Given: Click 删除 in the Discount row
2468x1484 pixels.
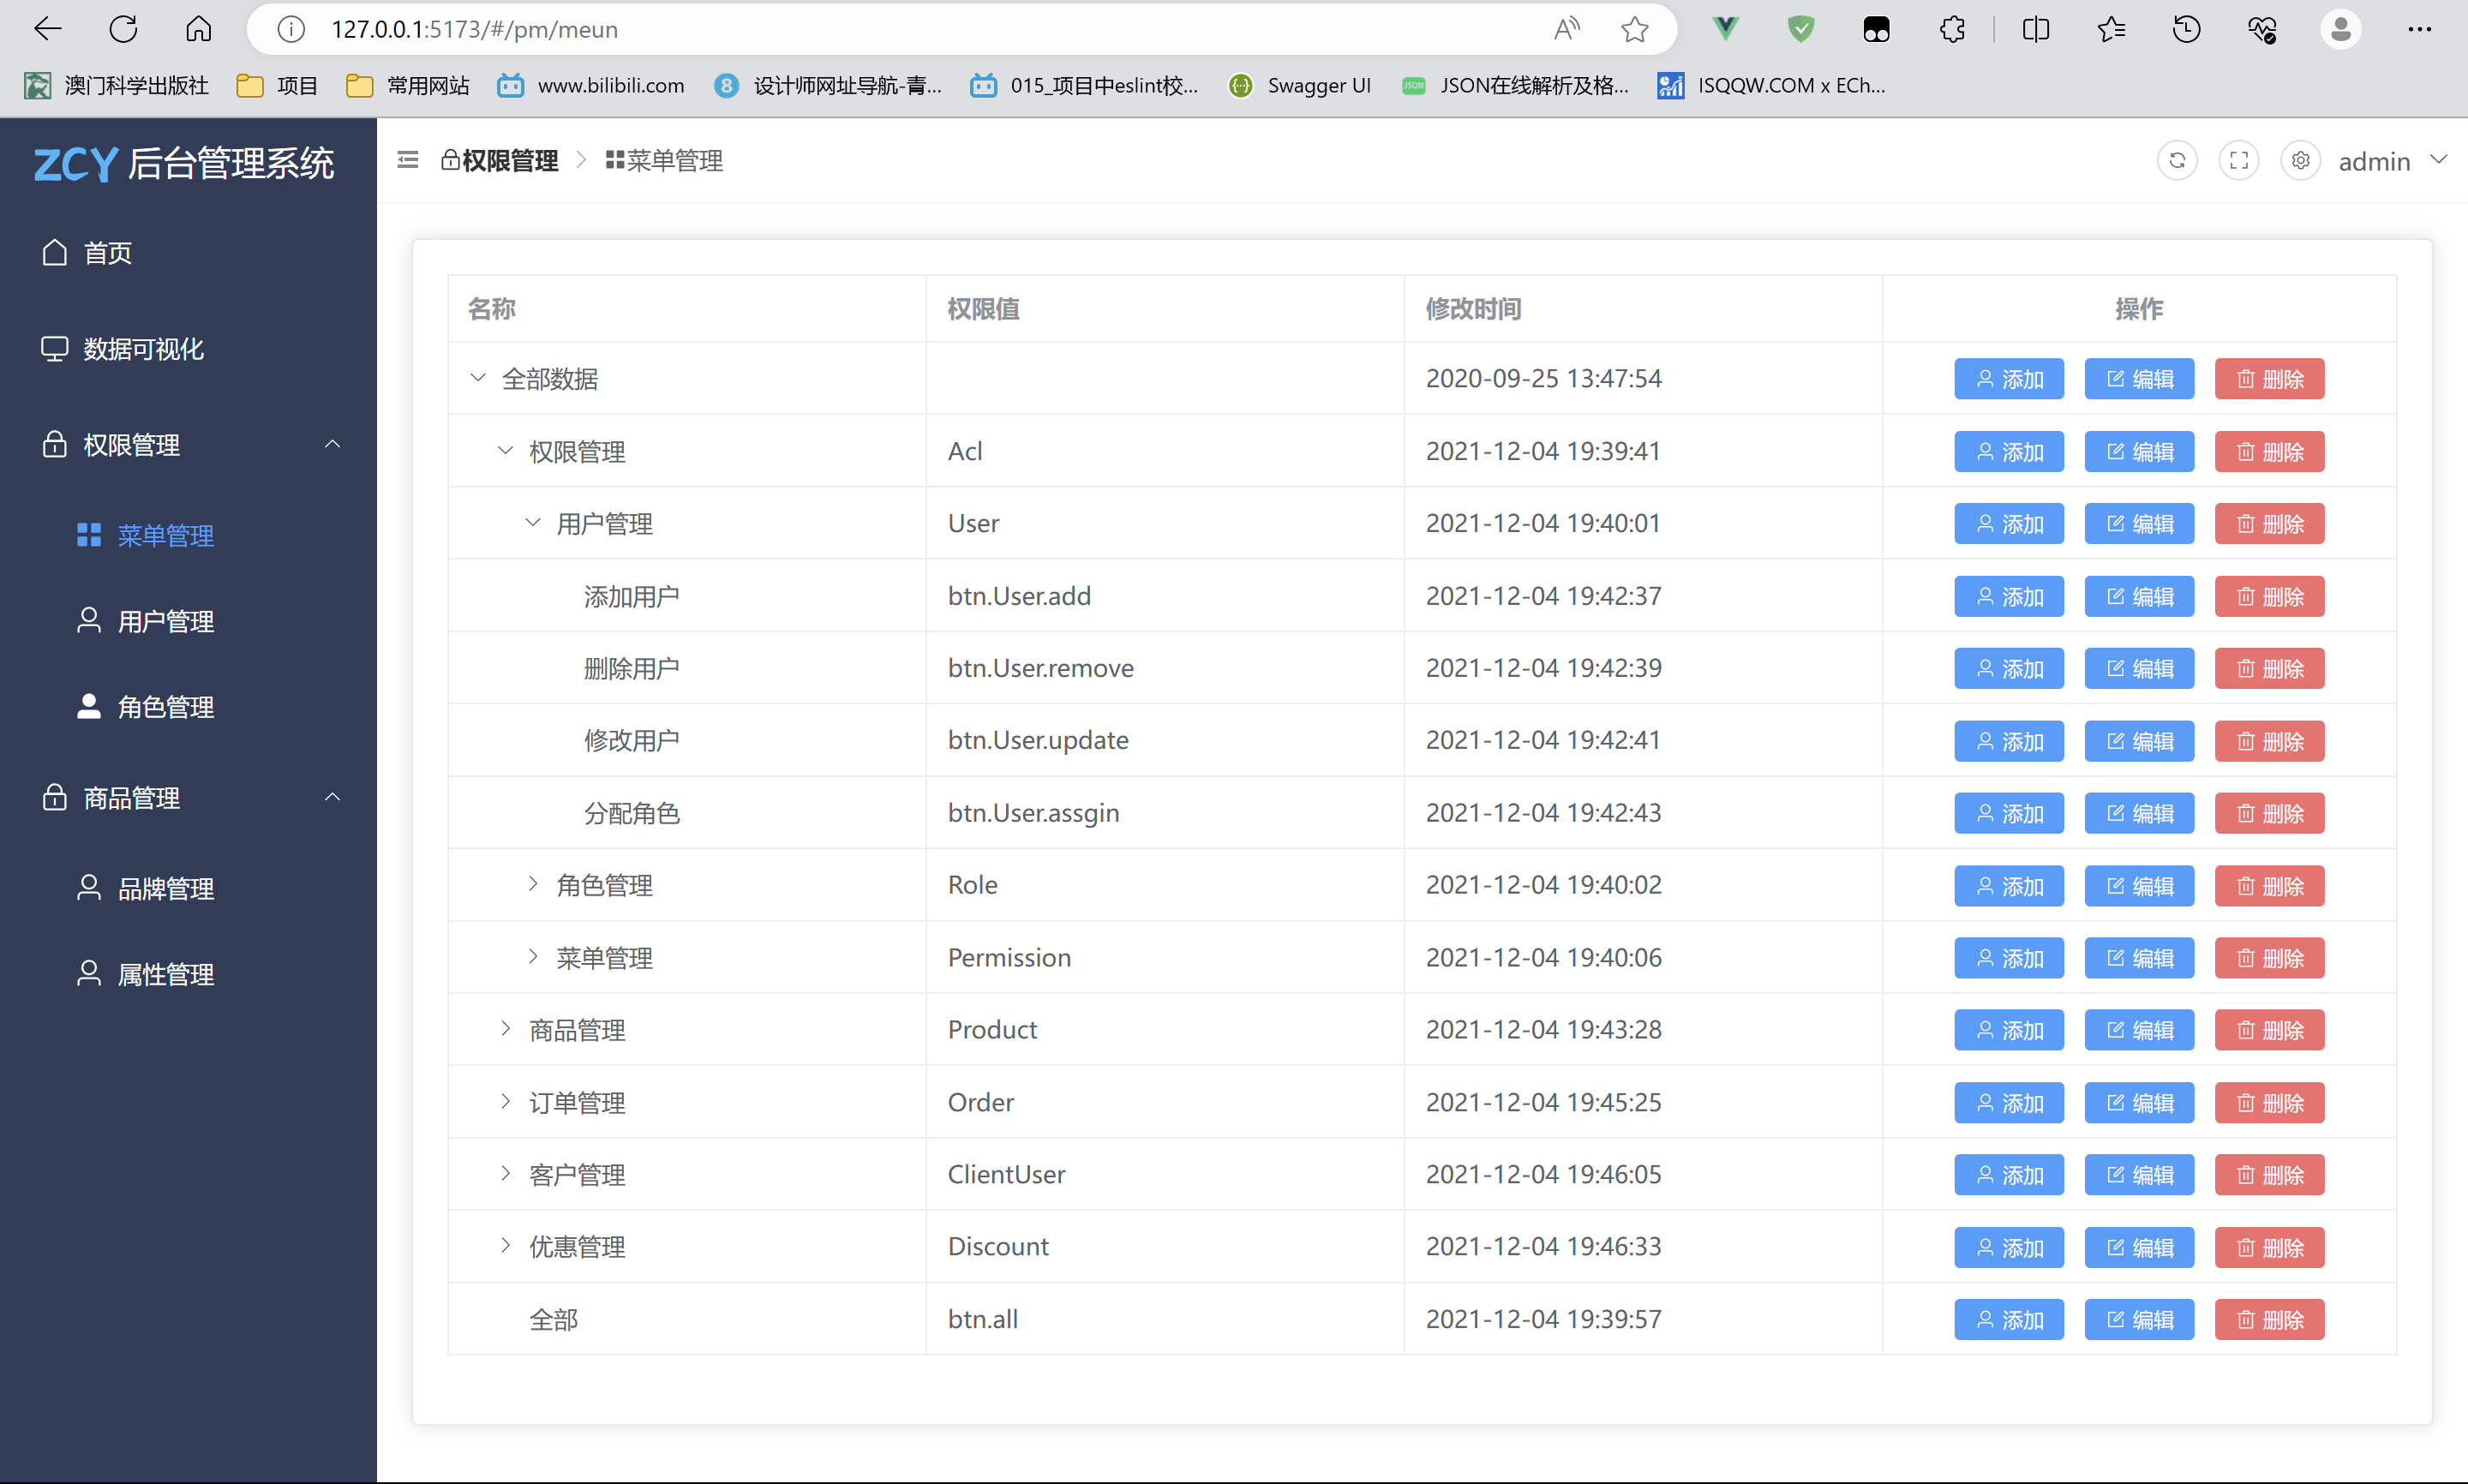Looking at the screenshot, I should pos(2269,1248).
